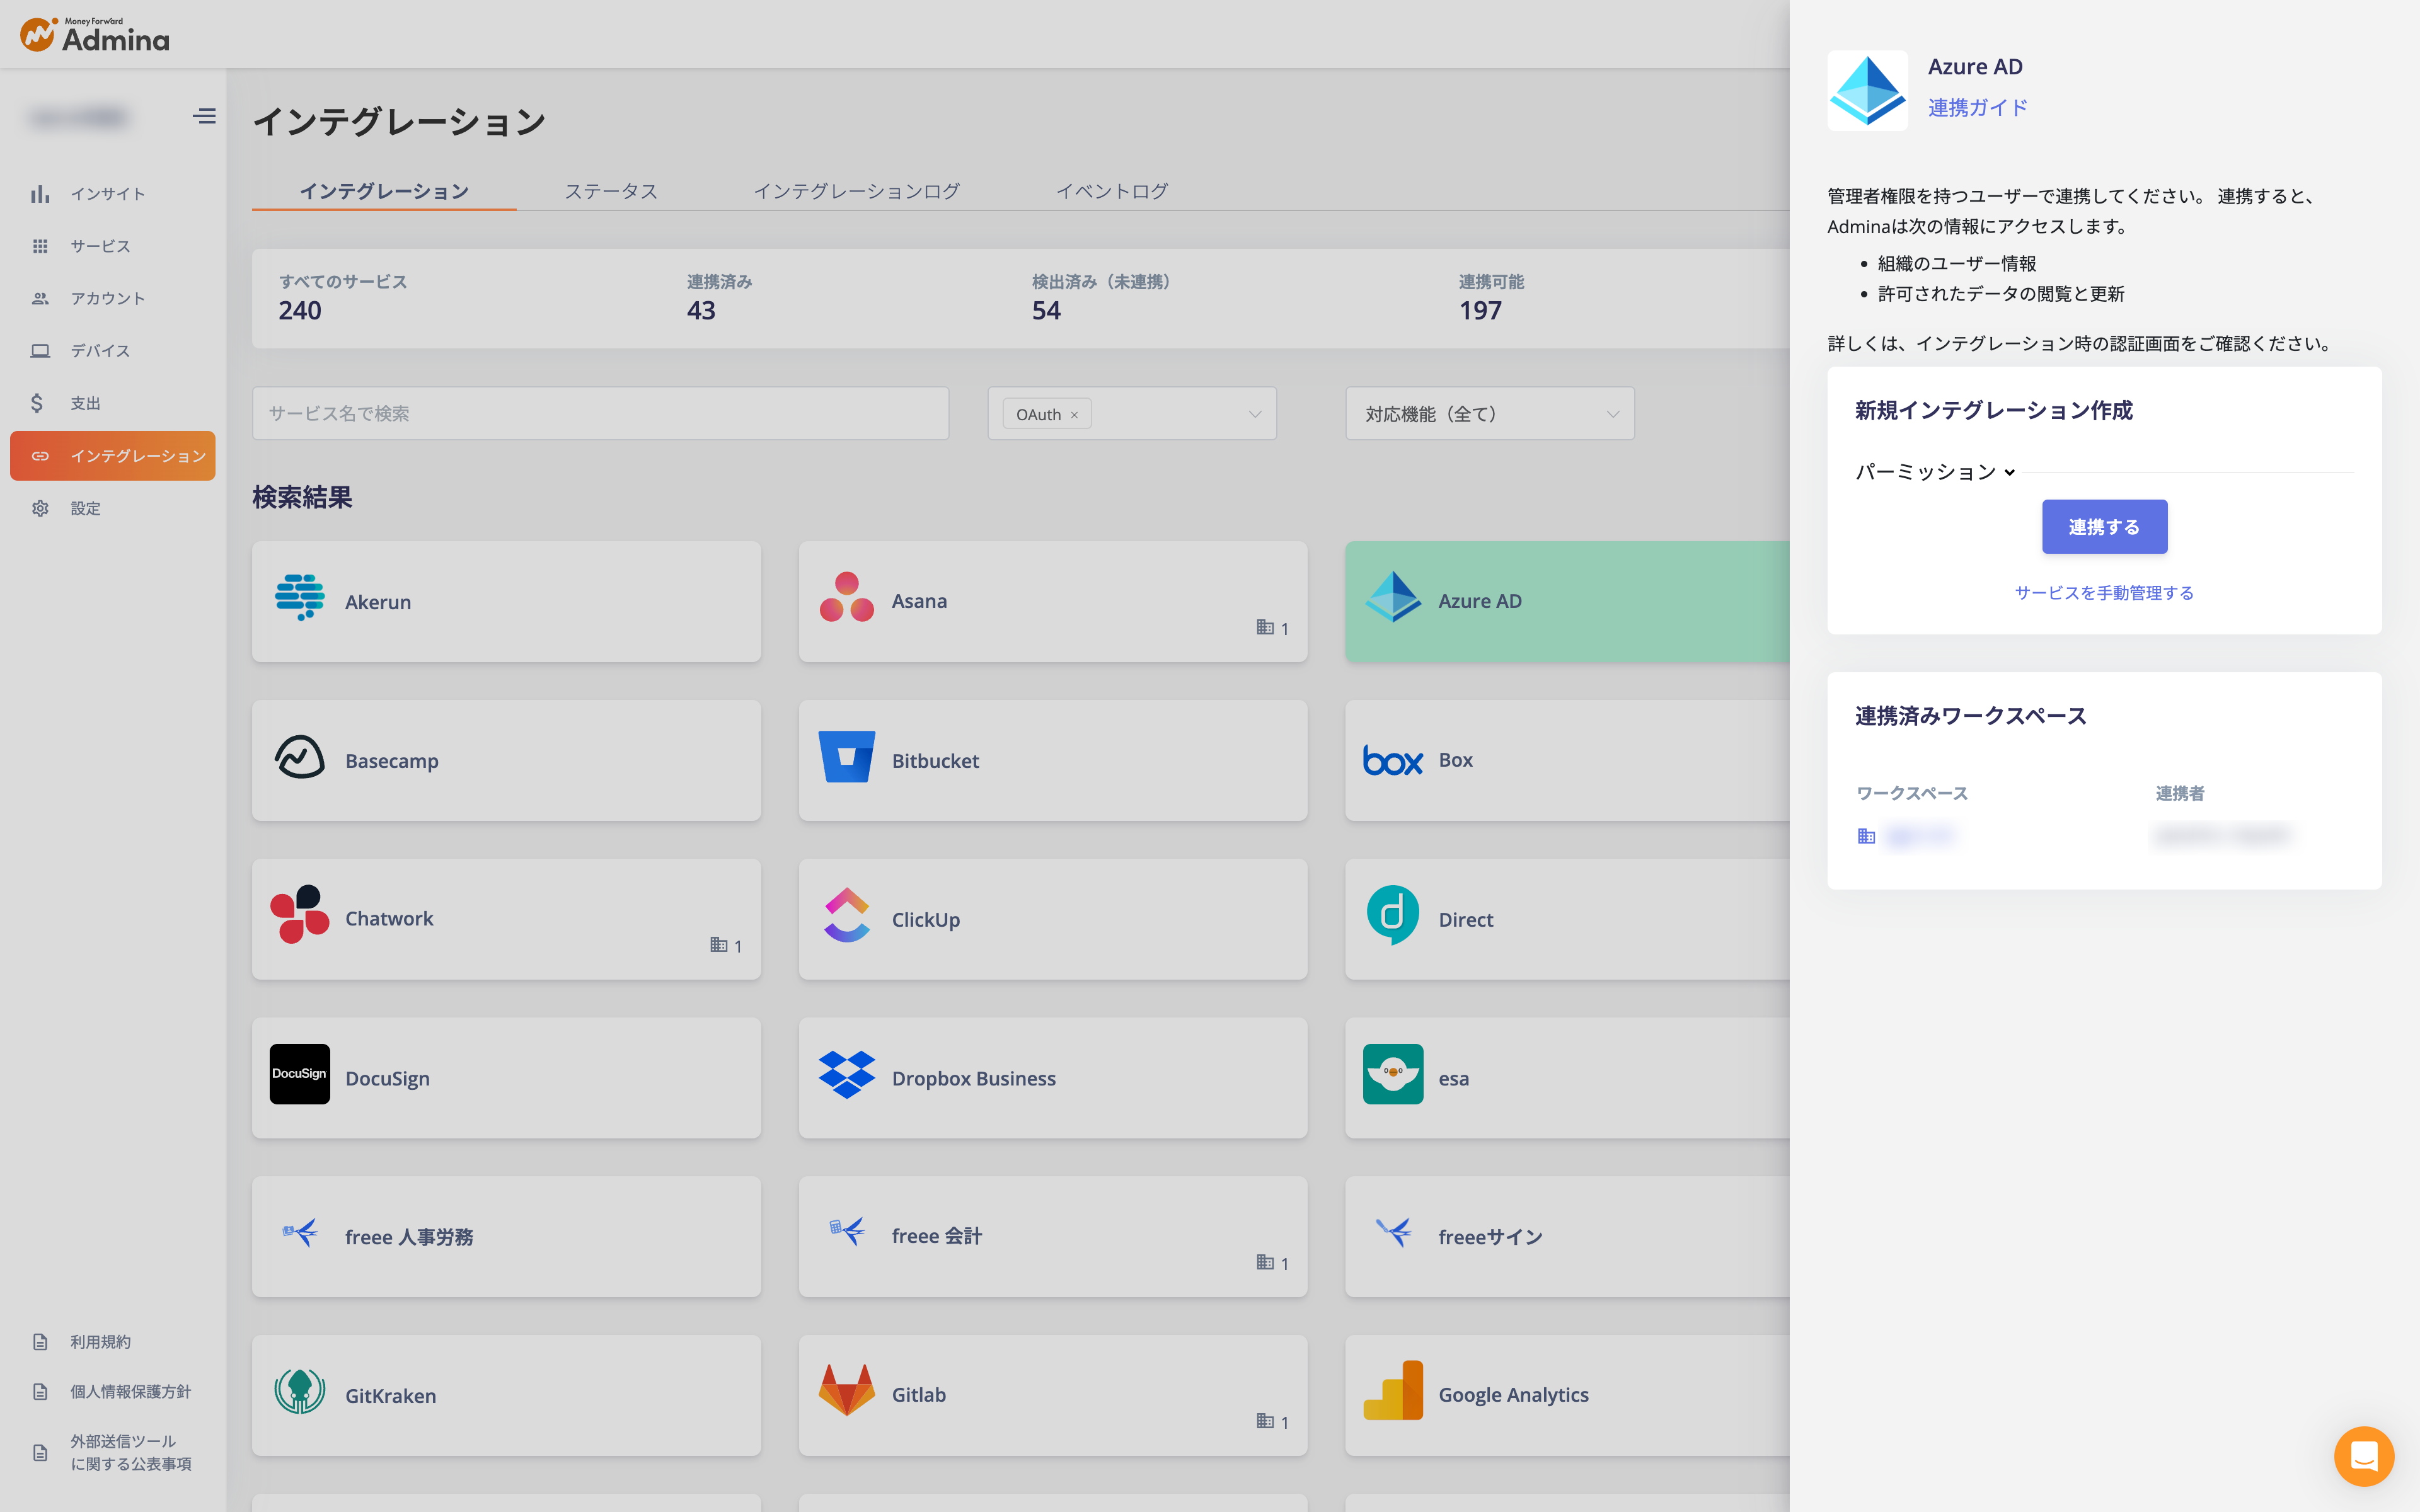Select the インテグレーション sidebar item
The height and width of the screenshot is (1512, 2420).
tap(113, 456)
